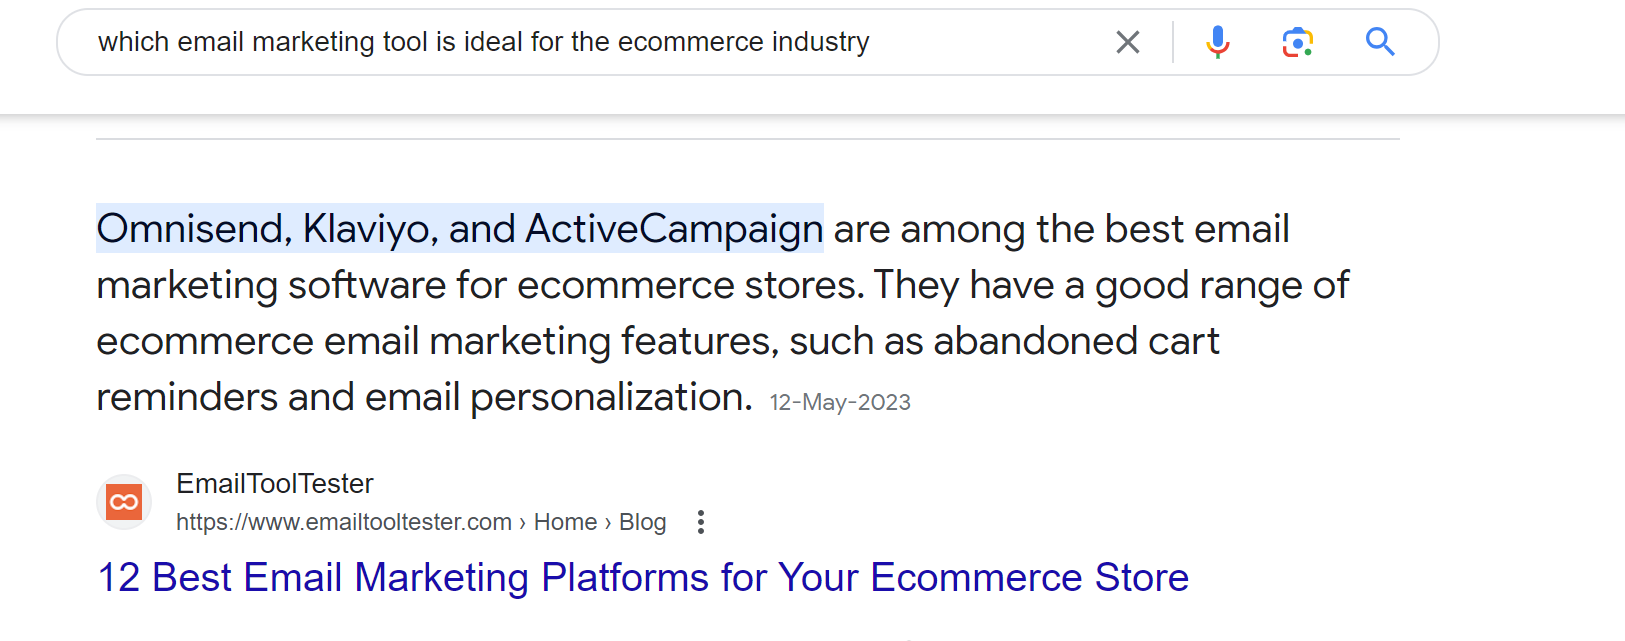
Task: Select the highlighted text Omnisend, Klaviyo, and ActiveCampaign
Action: coord(459,228)
